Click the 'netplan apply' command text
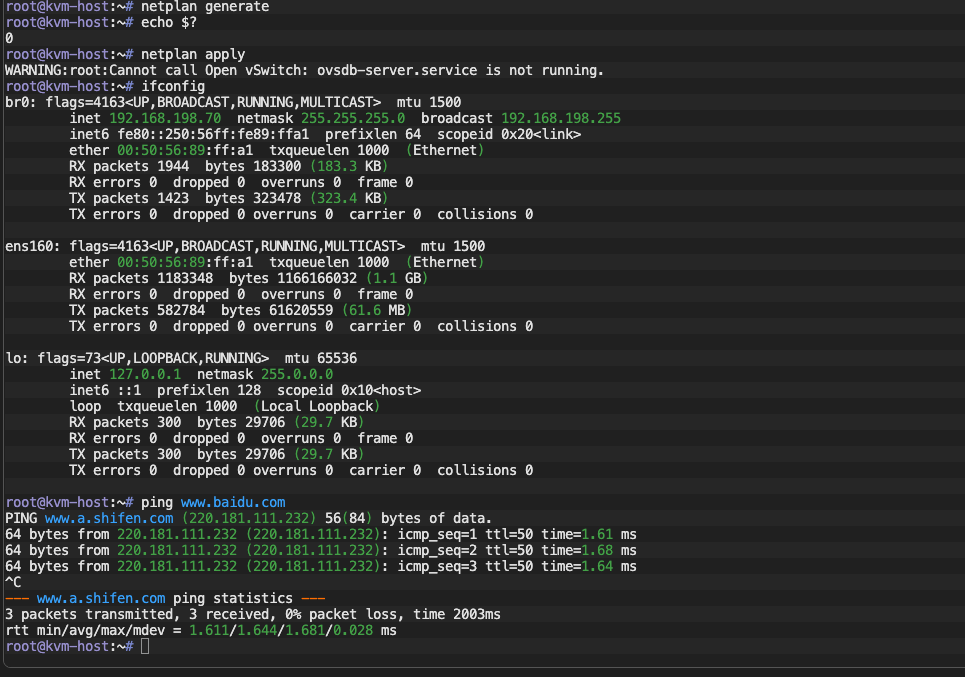 [193, 54]
